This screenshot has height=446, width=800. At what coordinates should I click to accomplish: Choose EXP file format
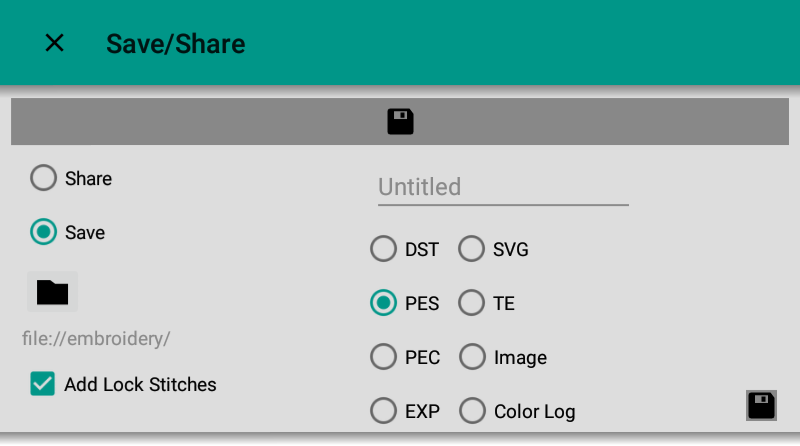[383, 411]
